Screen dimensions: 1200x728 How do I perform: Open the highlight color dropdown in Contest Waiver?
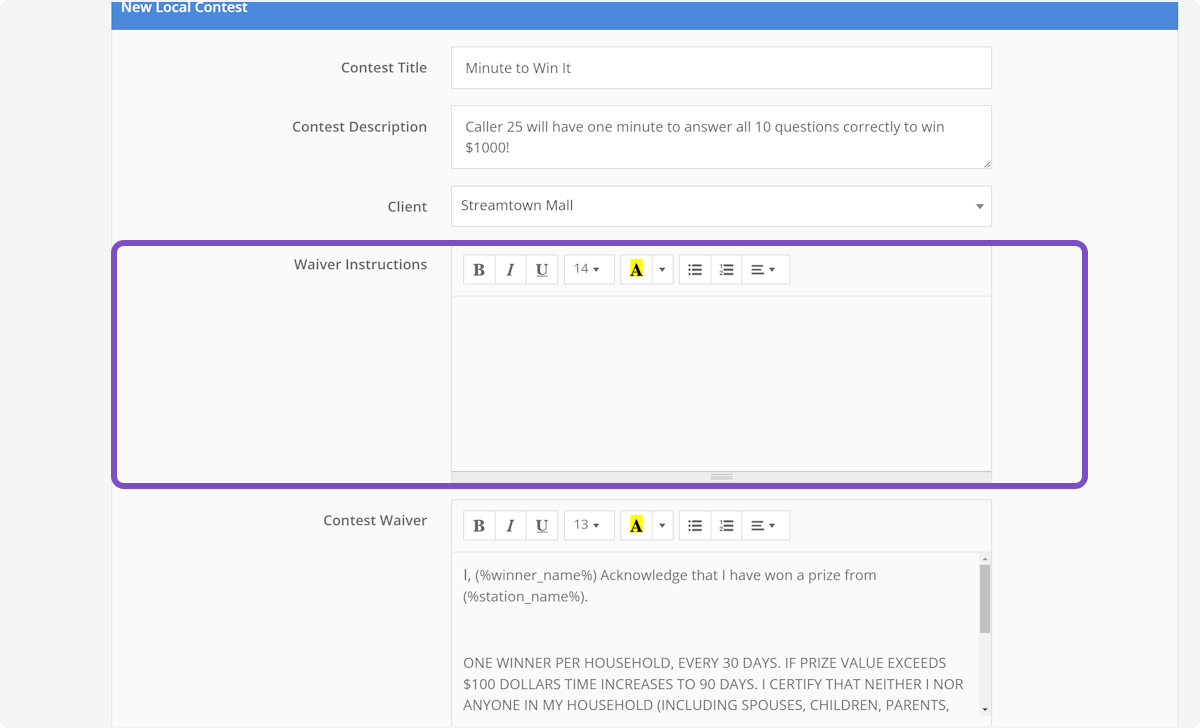662,525
